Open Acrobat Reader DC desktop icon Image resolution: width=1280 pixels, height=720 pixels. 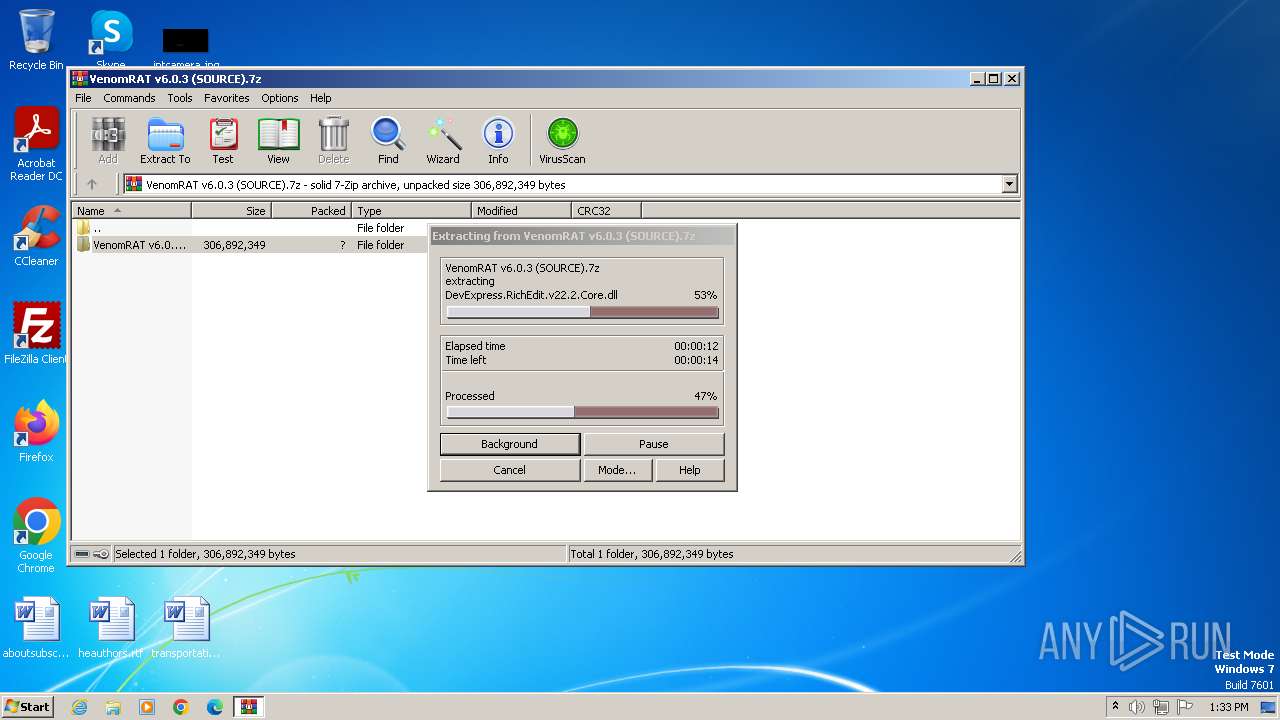tap(36, 145)
